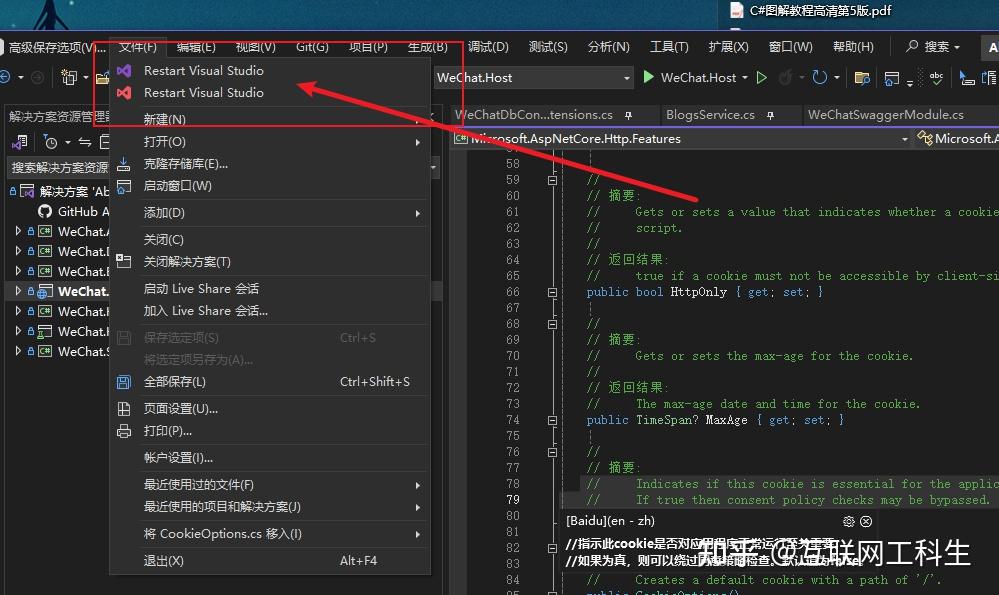Expand the 添加(D) submenu arrow
Image resolution: width=999 pixels, height=595 pixels.
point(417,213)
